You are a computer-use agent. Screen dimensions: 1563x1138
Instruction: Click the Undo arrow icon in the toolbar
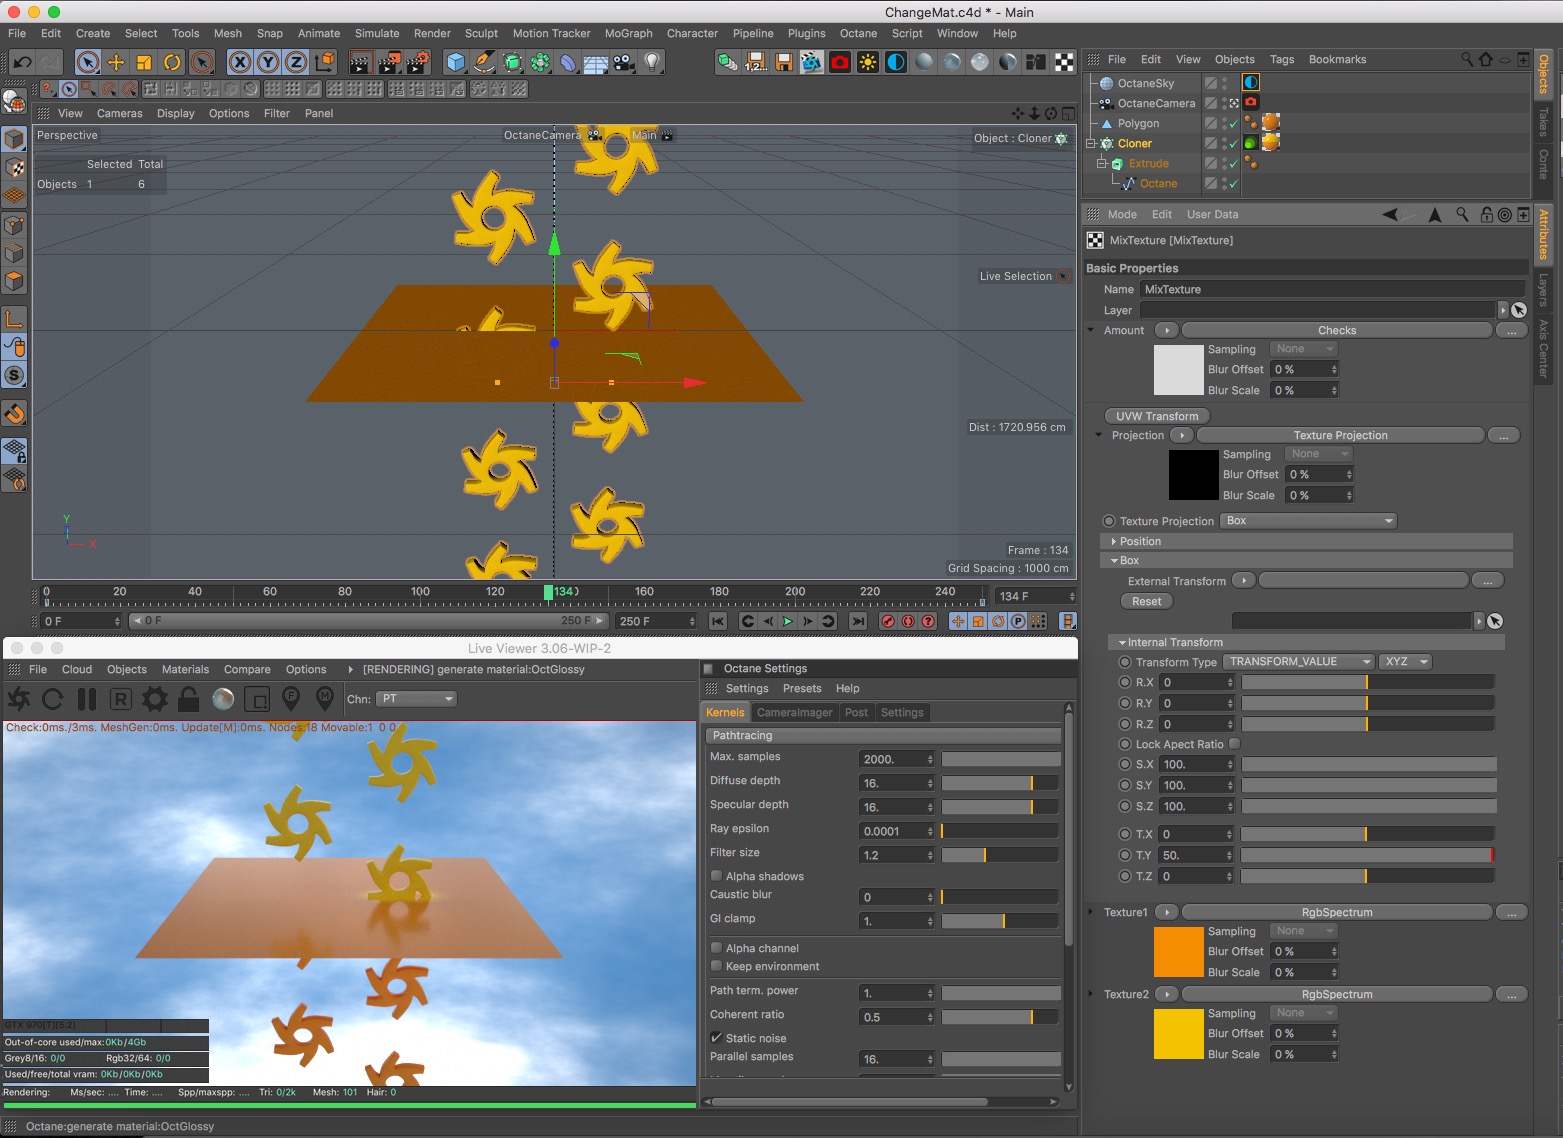point(22,62)
